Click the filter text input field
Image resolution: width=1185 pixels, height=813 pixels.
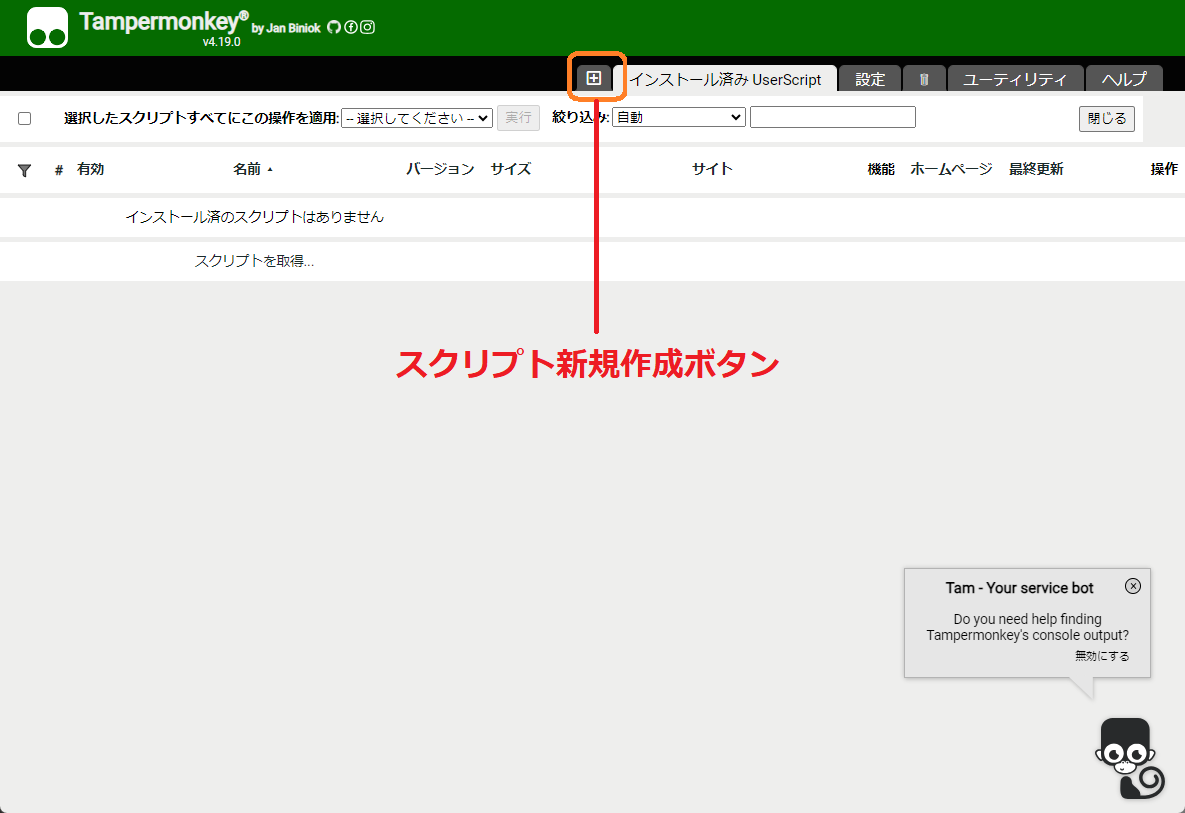coord(832,116)
